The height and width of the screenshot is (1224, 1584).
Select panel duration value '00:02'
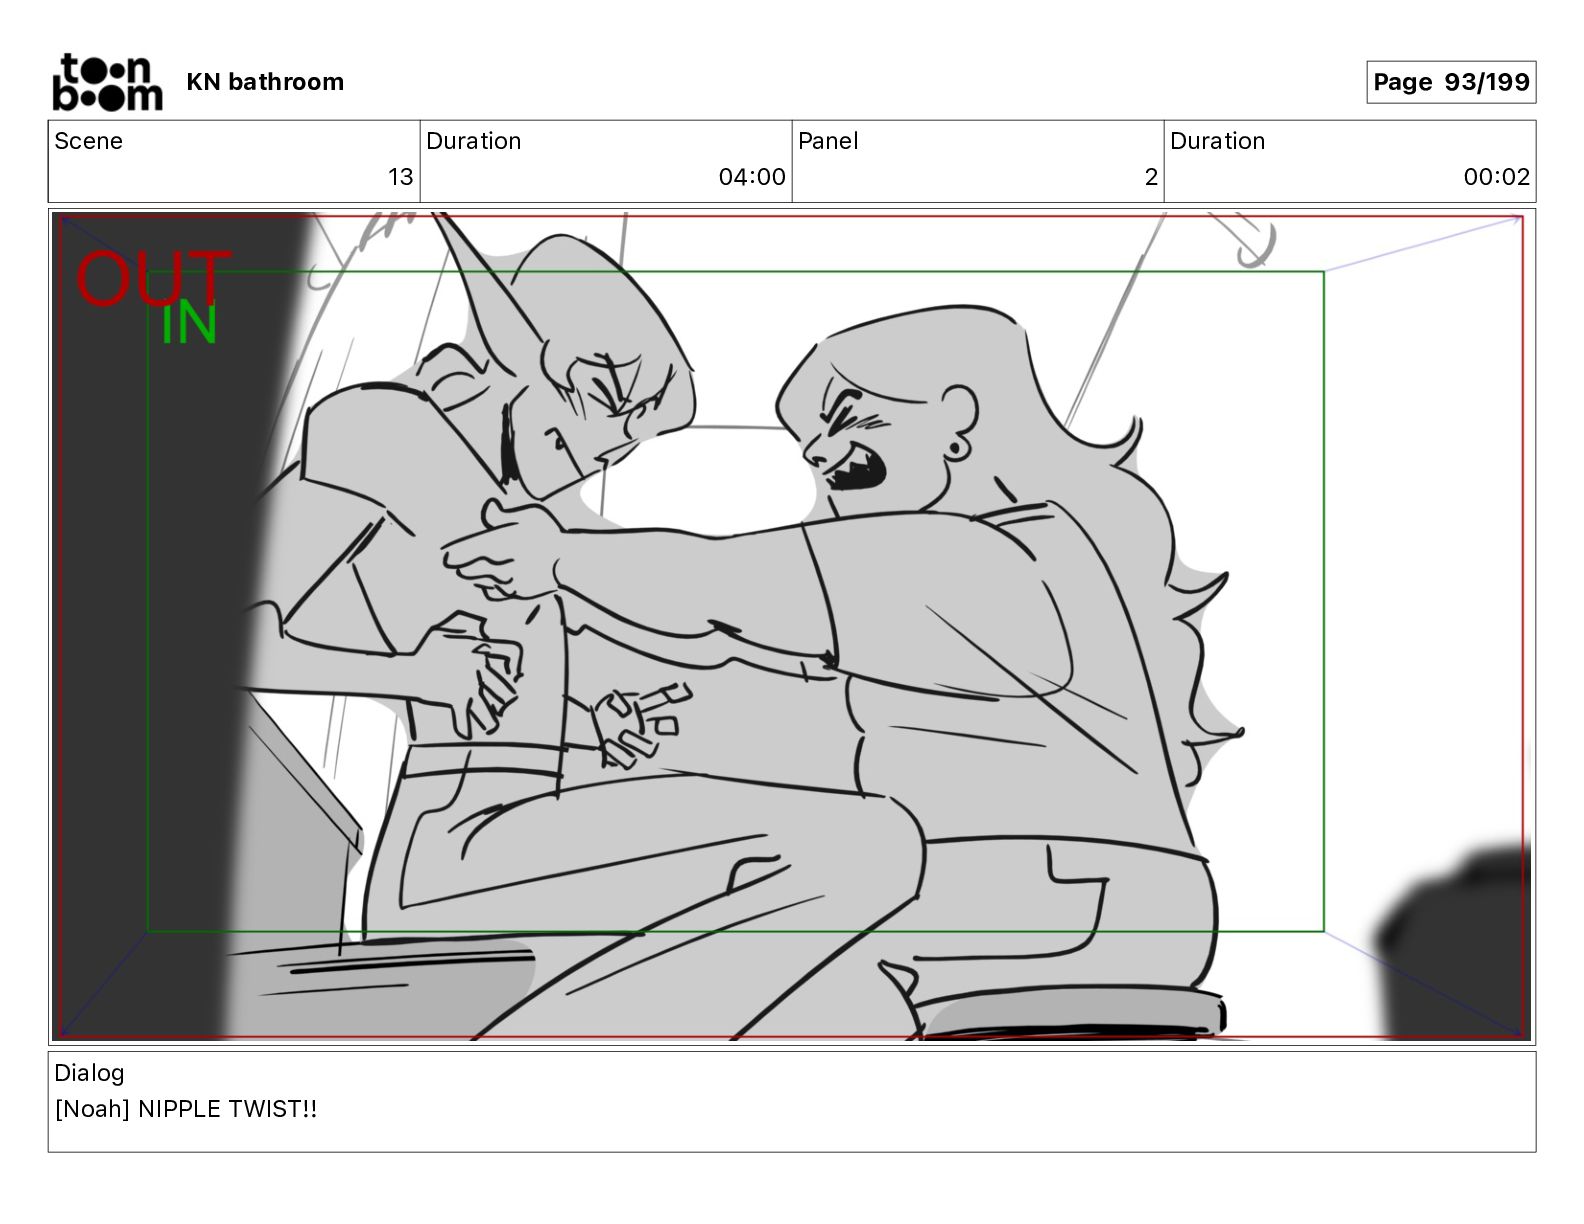1496,177
